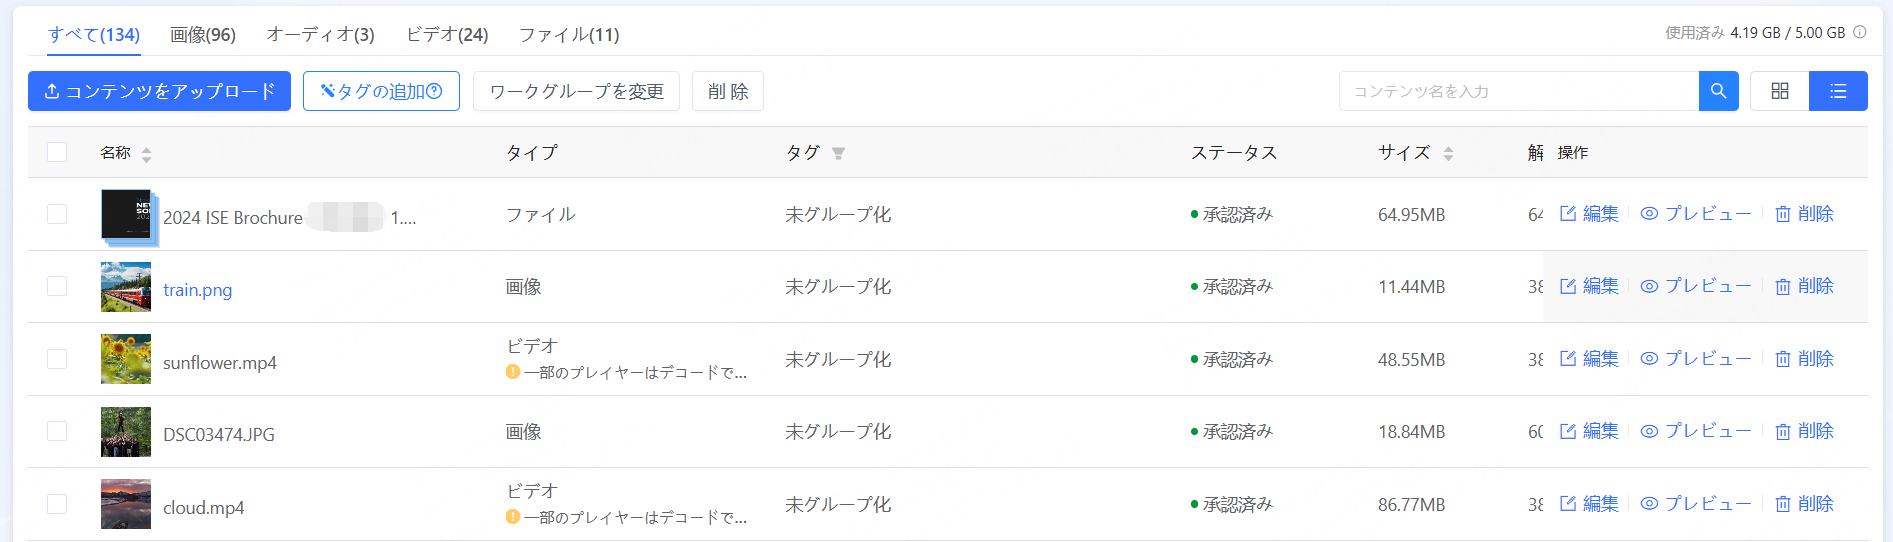1893x542 pixels.
Task: Open the タグ column filter
Action: tap(839, 153)
